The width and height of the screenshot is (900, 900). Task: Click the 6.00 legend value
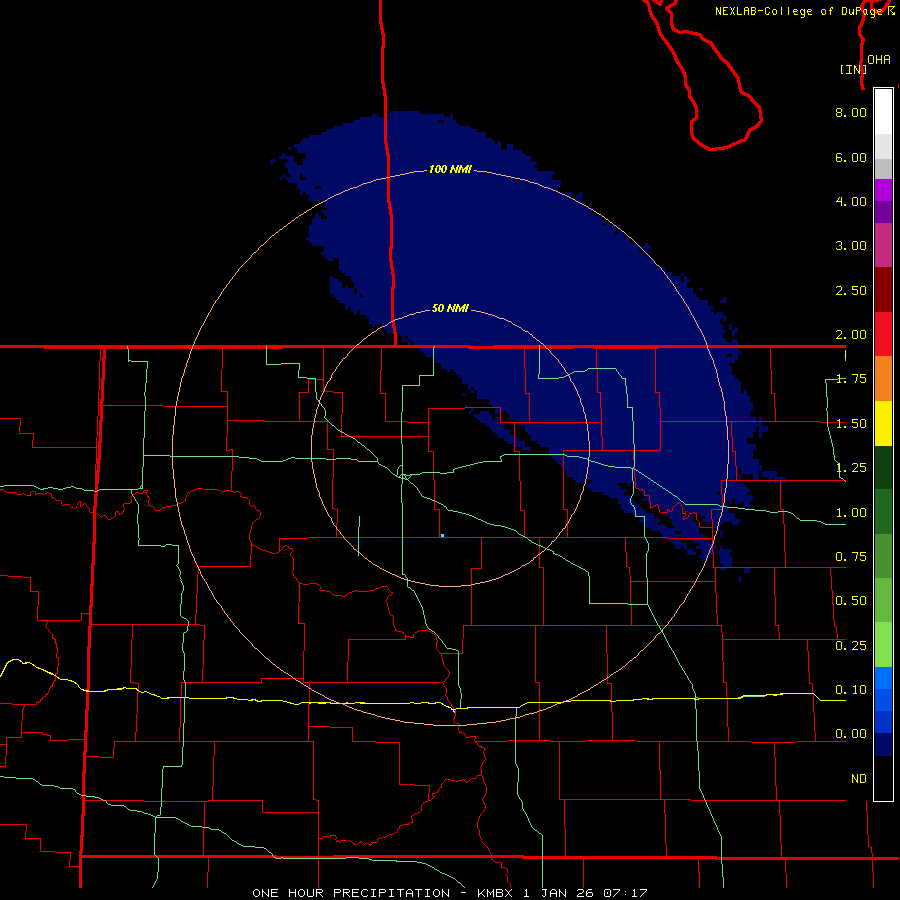click(x=851, y=157)
